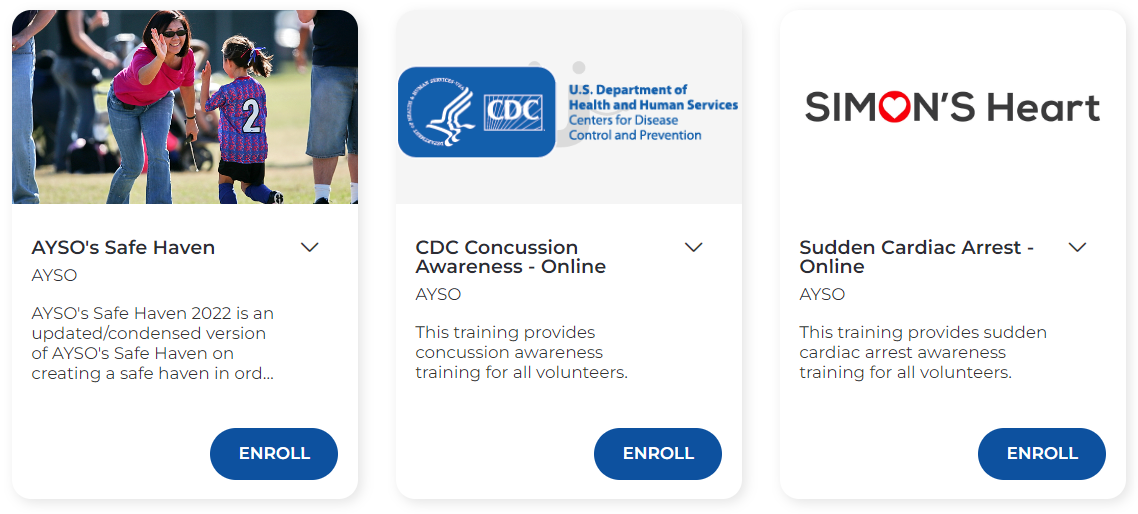
Task: Open the soccer high-five photo thumbnail
Action: [x=185, y=107]
